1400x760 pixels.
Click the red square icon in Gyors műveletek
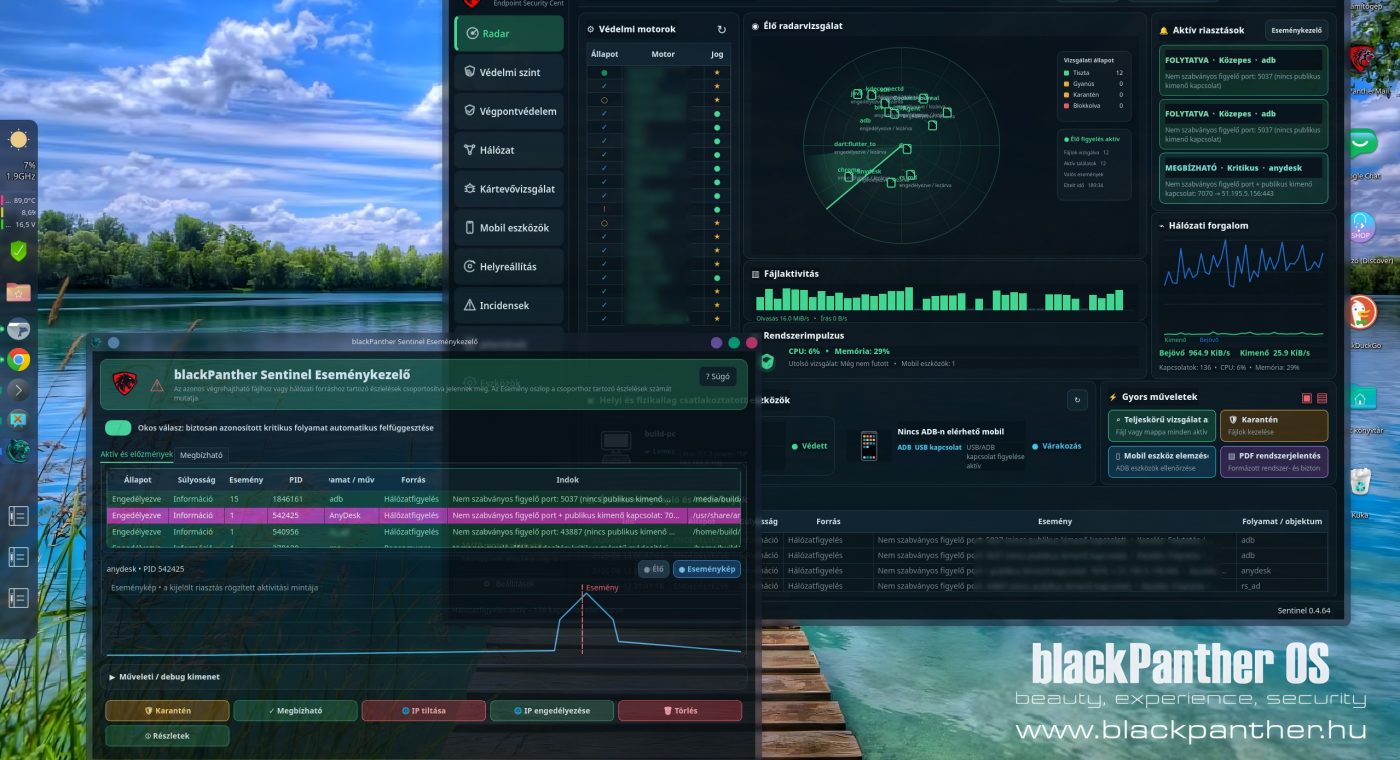tap(1306, 398)
